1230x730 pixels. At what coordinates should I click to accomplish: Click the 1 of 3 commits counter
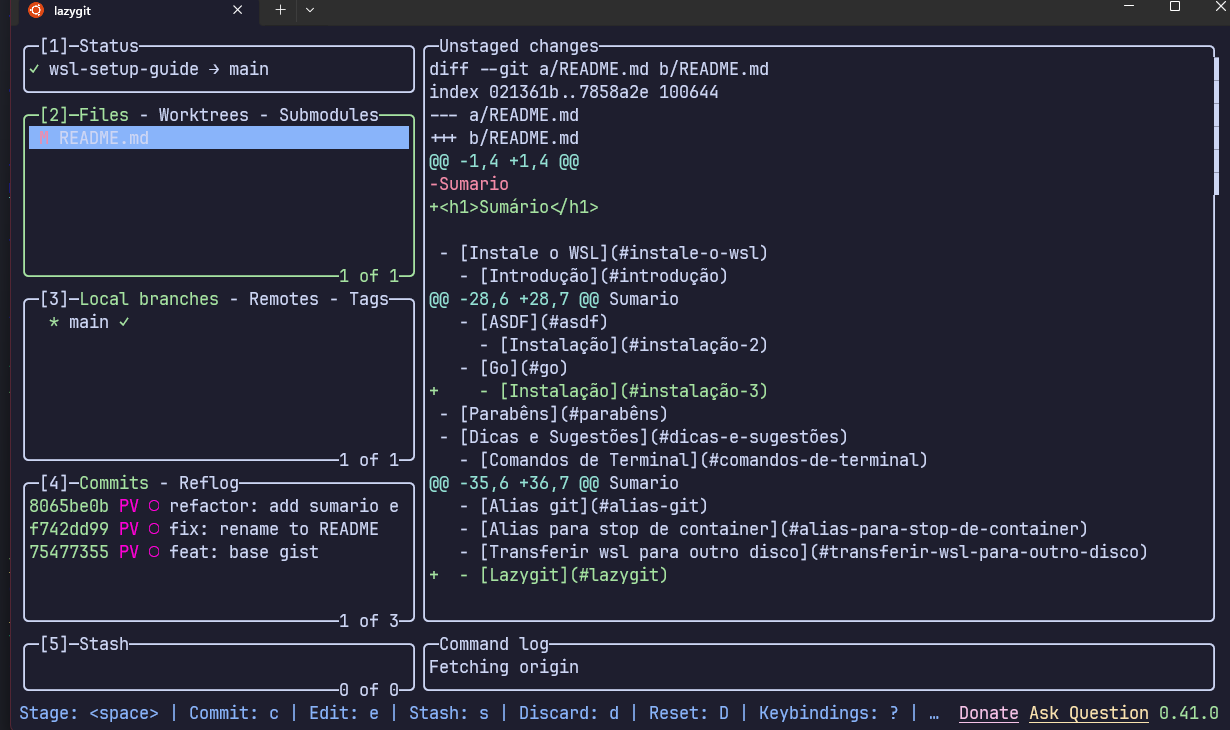point(369,621)
